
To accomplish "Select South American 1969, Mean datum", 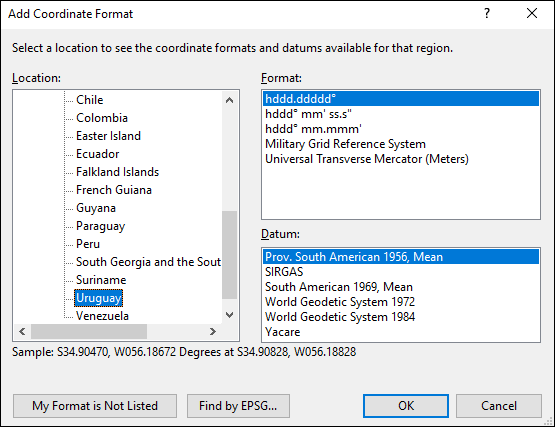I will [x=401, y=287].
